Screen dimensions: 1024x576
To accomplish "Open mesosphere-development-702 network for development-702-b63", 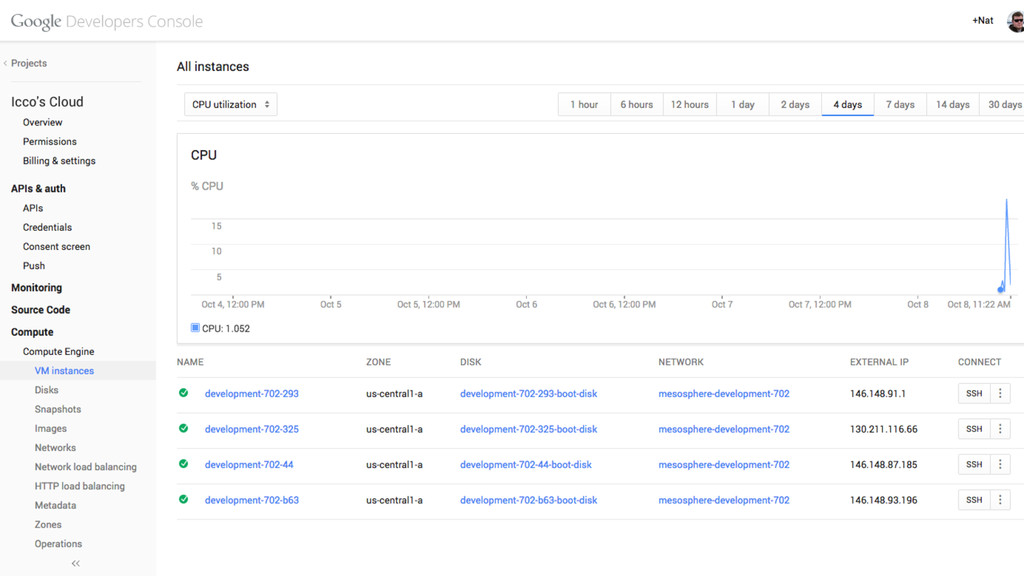I will point(724,500).
